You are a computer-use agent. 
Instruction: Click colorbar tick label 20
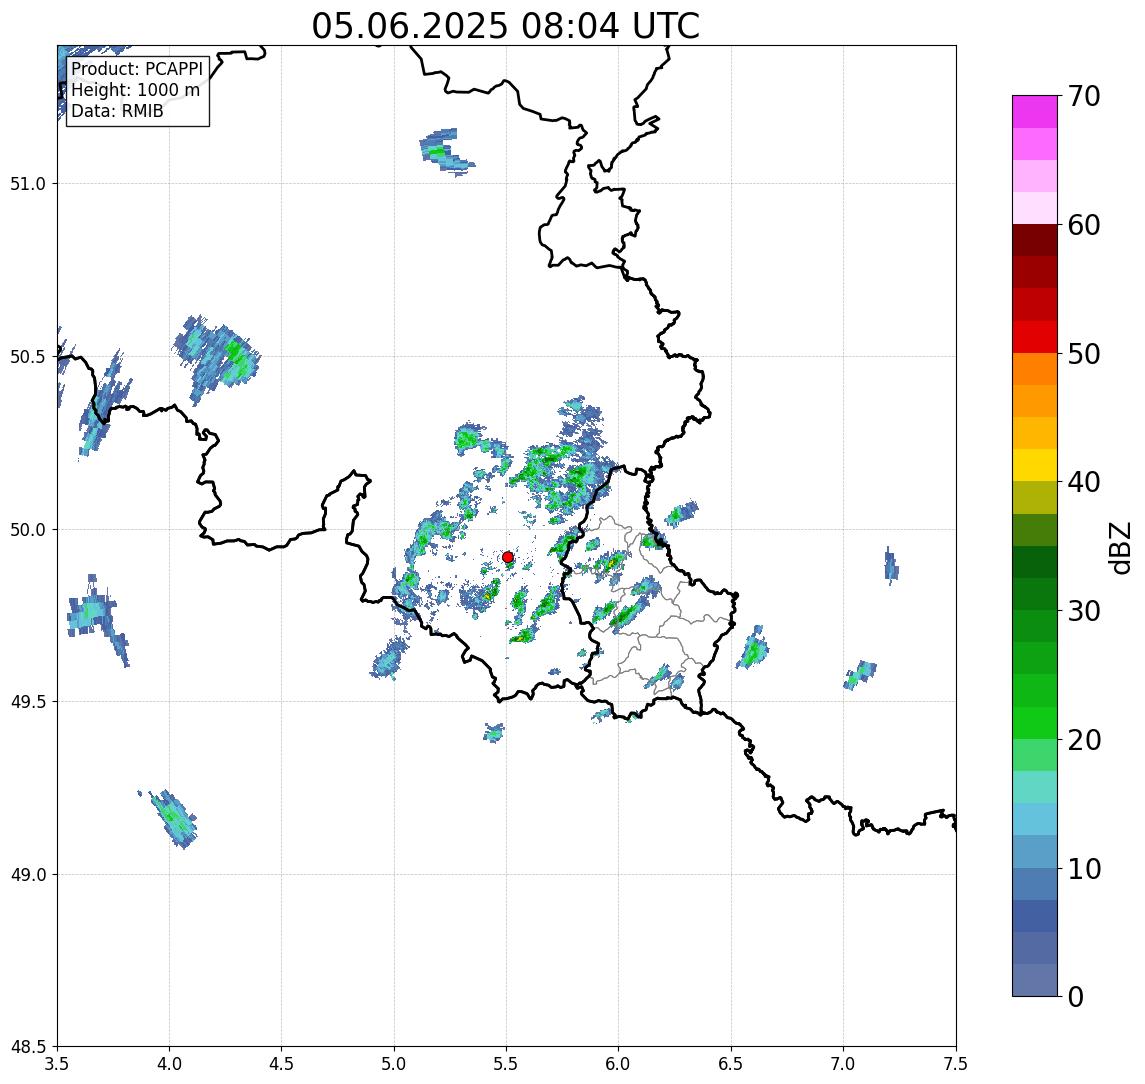point(1084,740)
